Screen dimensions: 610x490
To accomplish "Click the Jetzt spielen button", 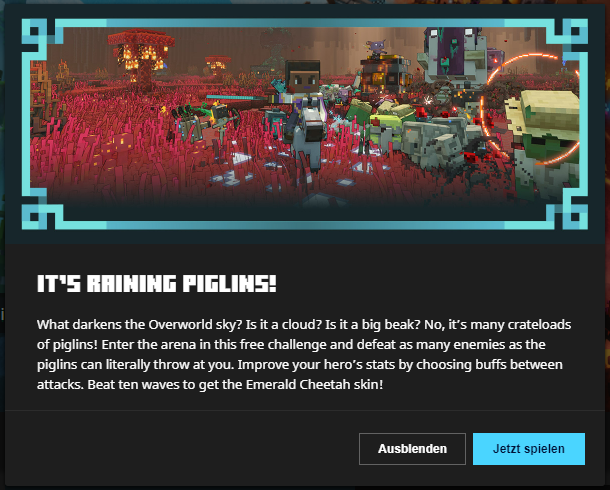I will click(529, 449).
